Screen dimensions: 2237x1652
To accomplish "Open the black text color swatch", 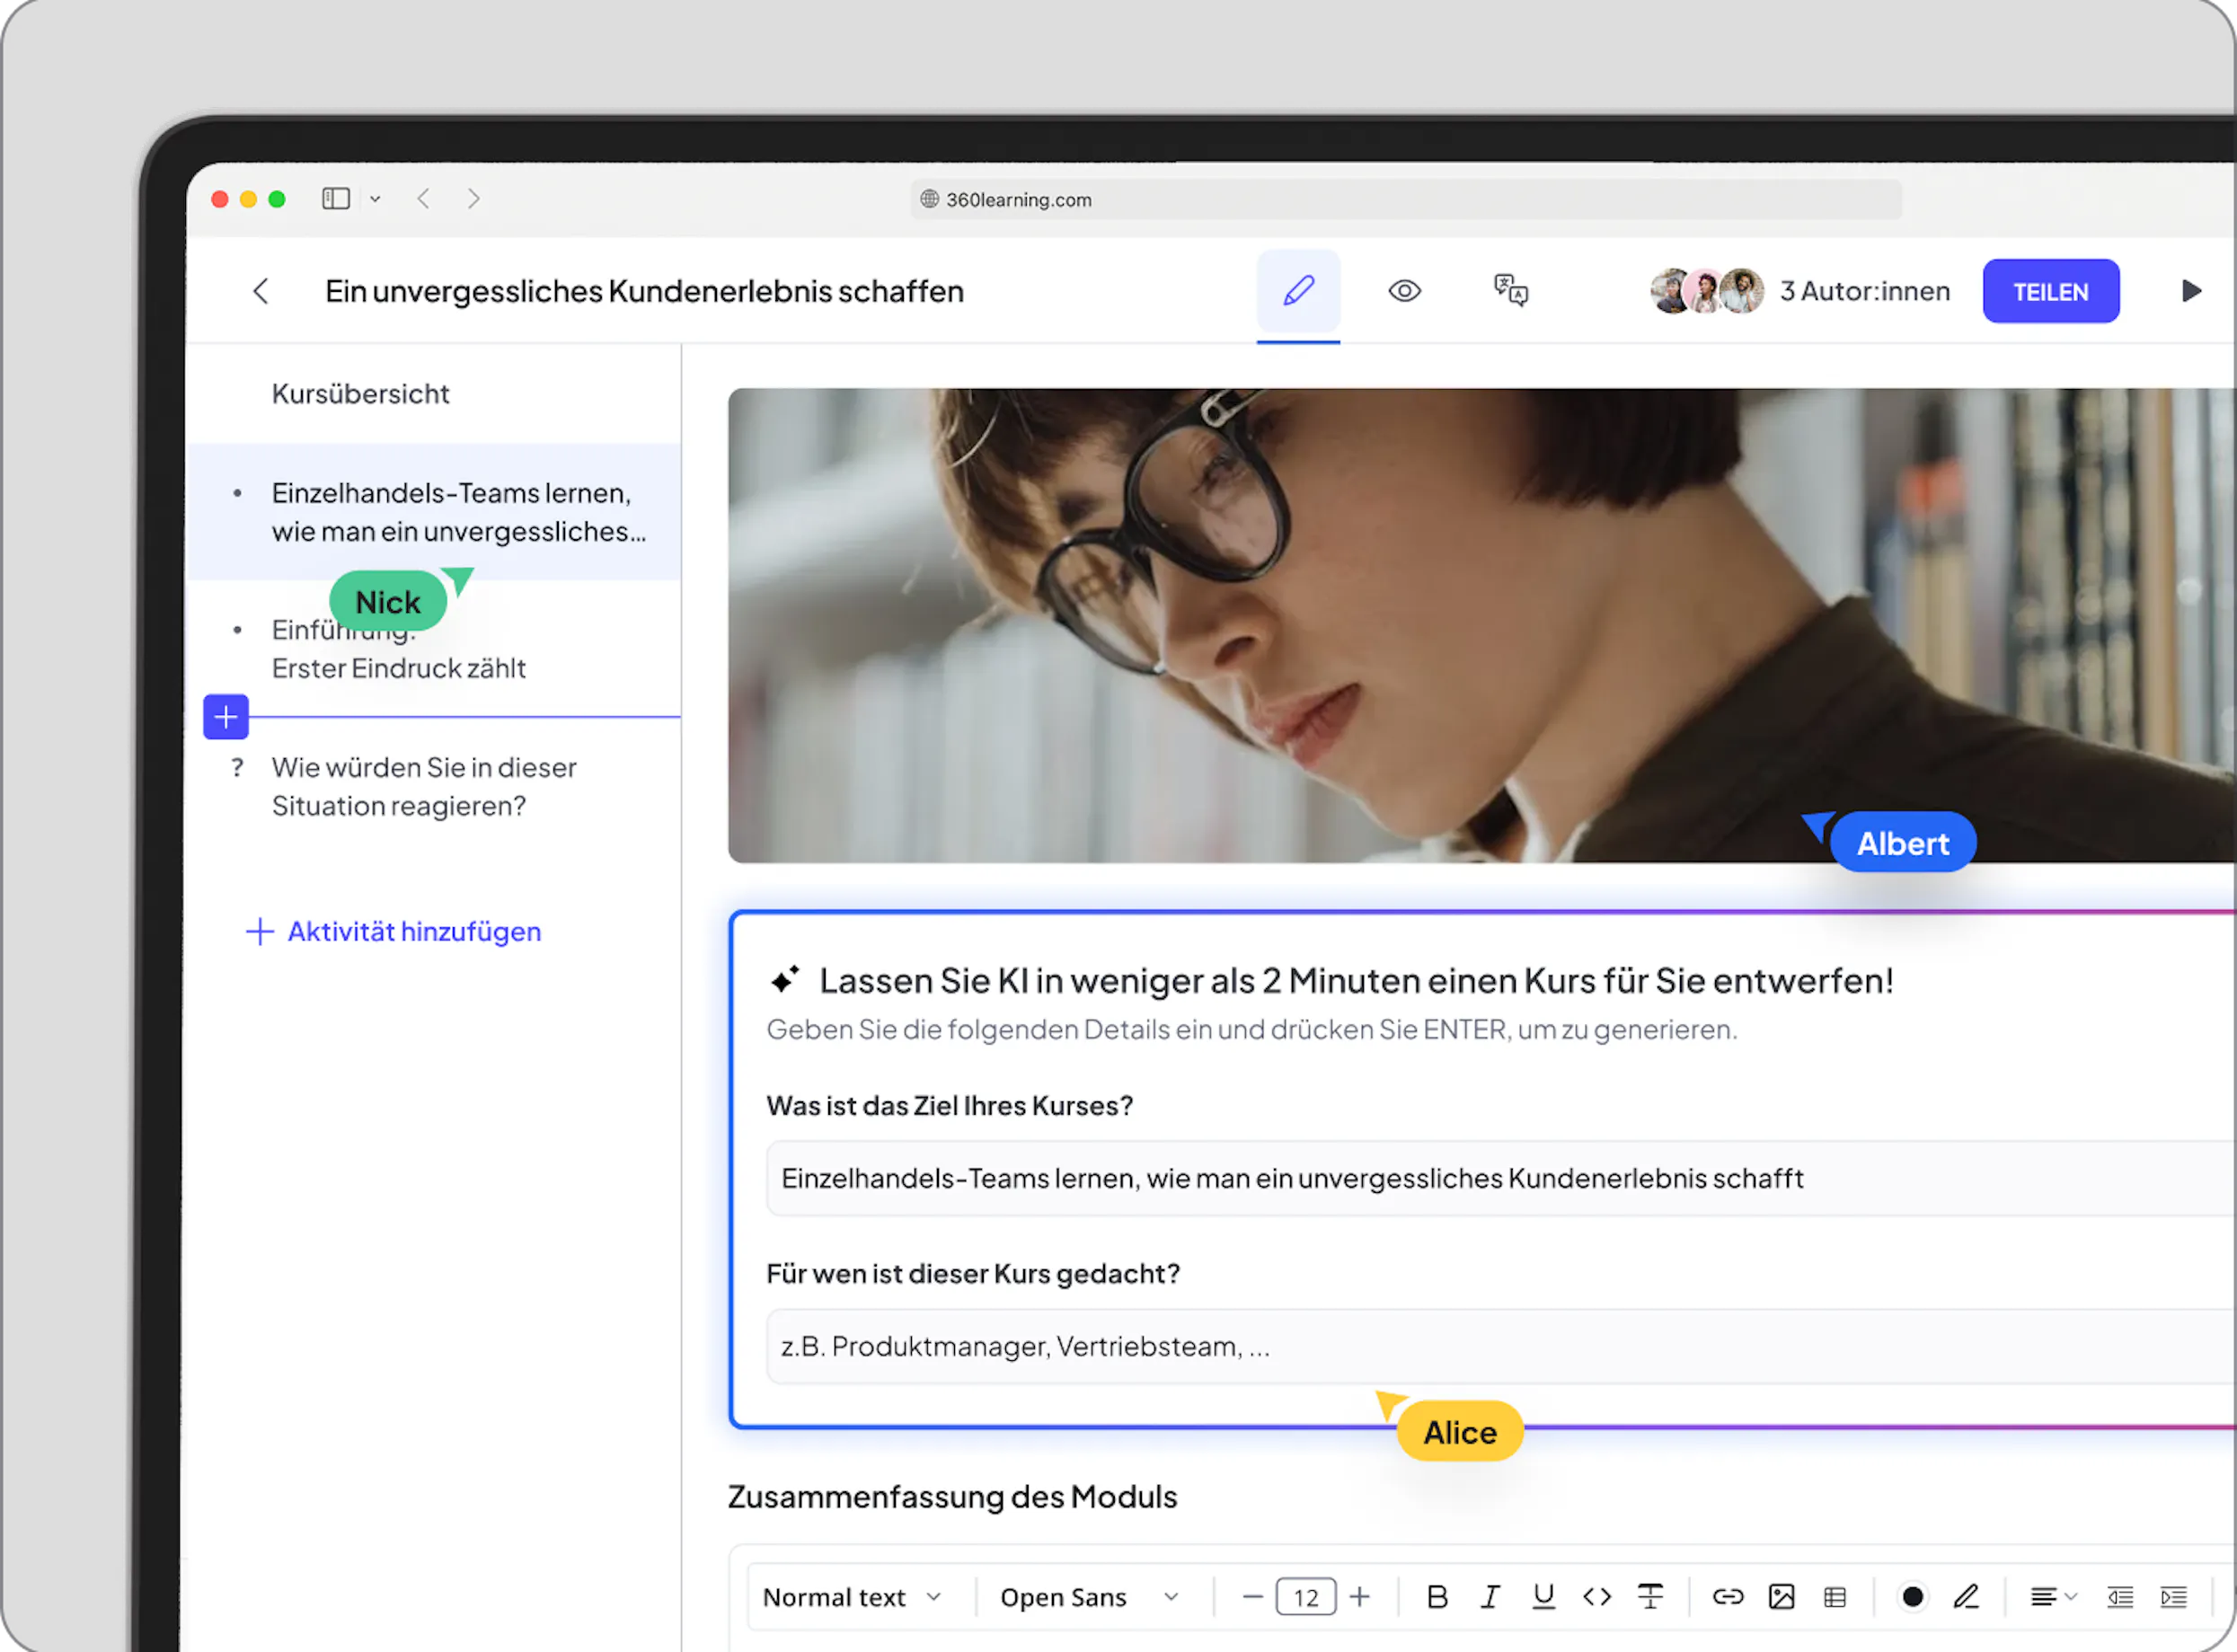I will (1912, 1597).
